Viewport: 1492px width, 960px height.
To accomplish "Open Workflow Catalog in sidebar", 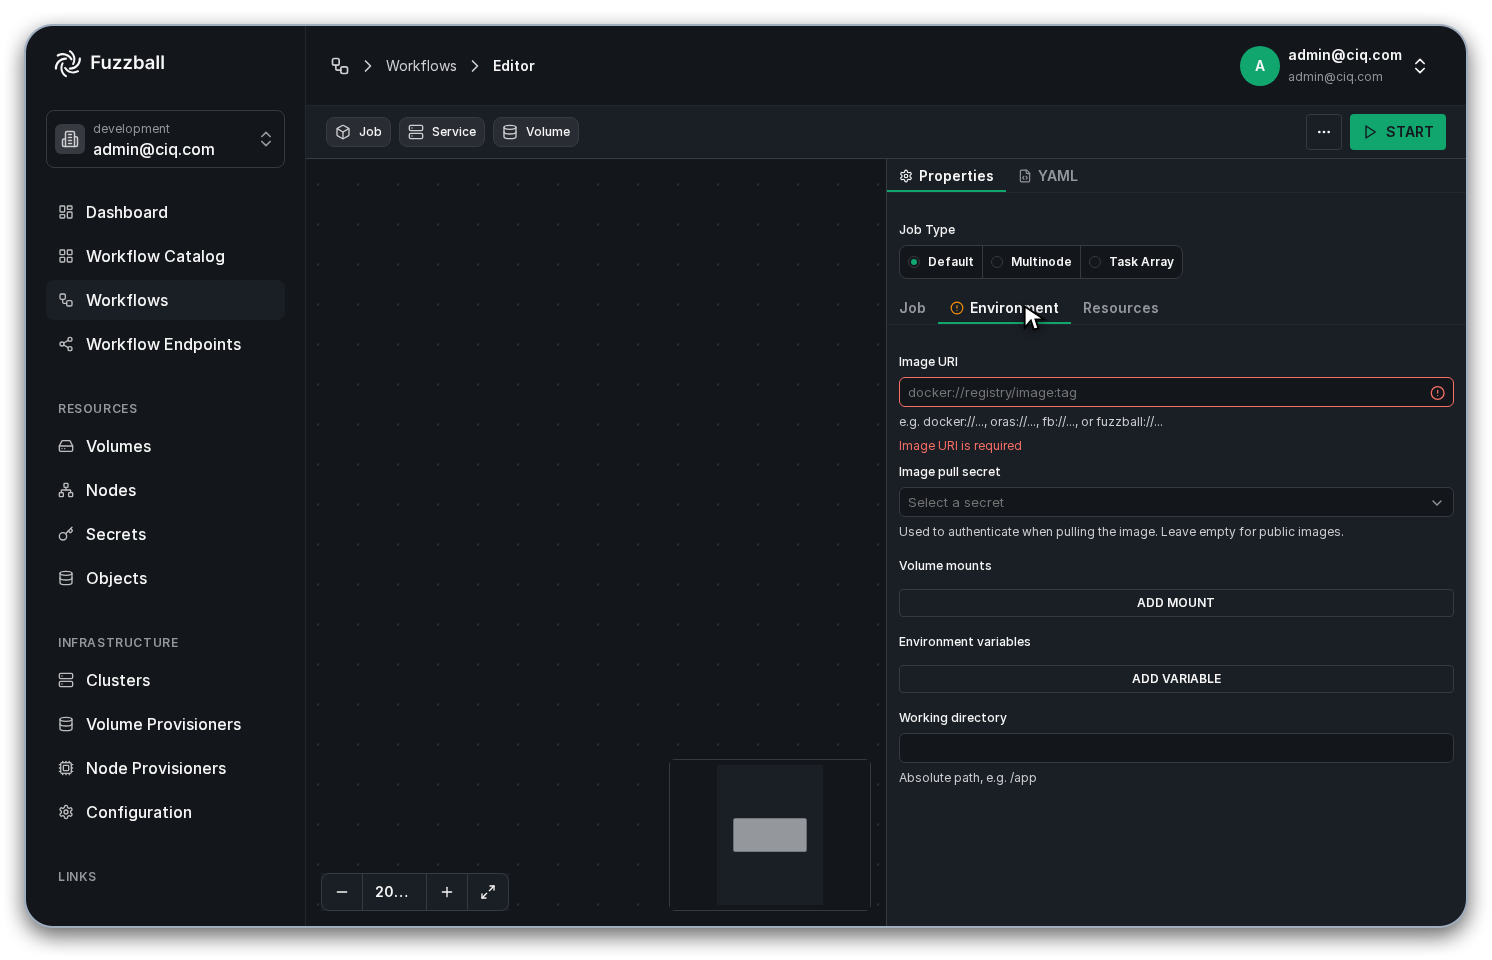I will [165, 256].
